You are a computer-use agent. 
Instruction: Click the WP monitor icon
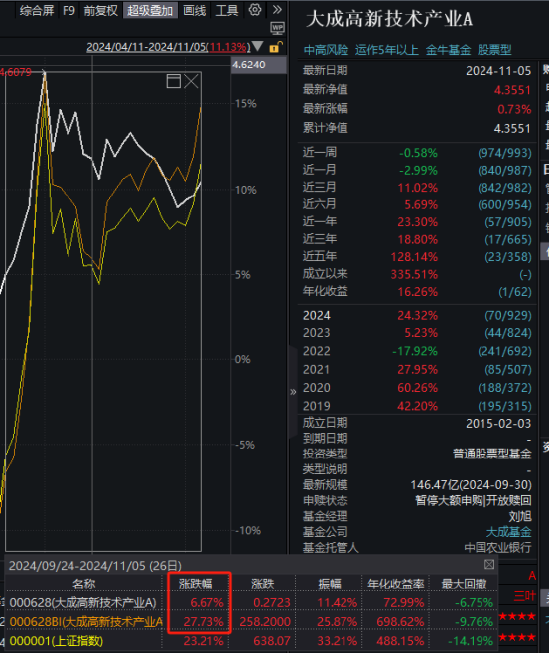277,28
